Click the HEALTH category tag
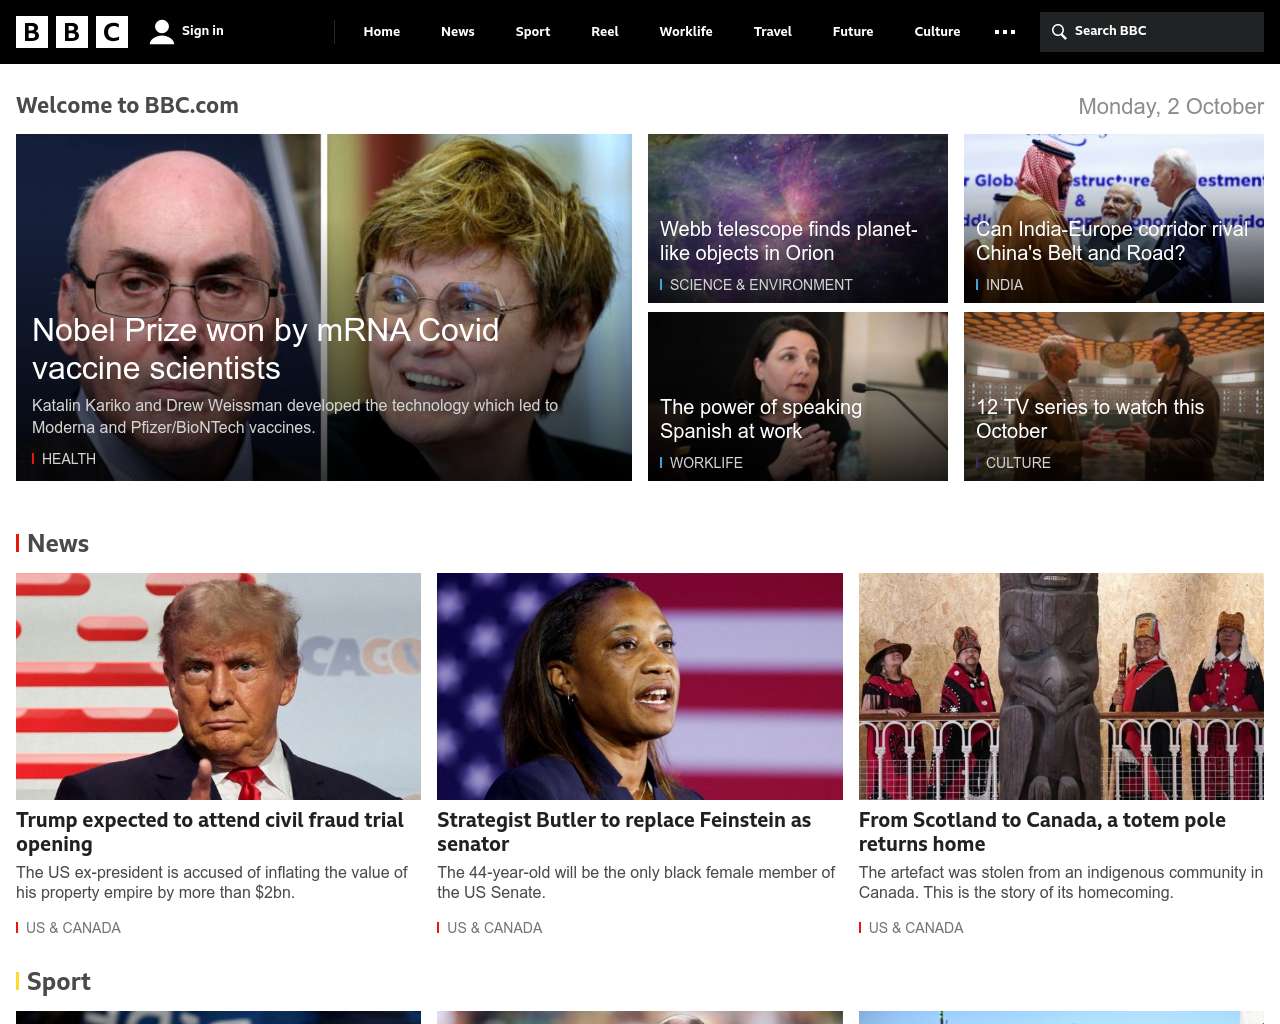Image resolution: width=1280 pixels, height=1024 pixels. [x=69, y=459]
